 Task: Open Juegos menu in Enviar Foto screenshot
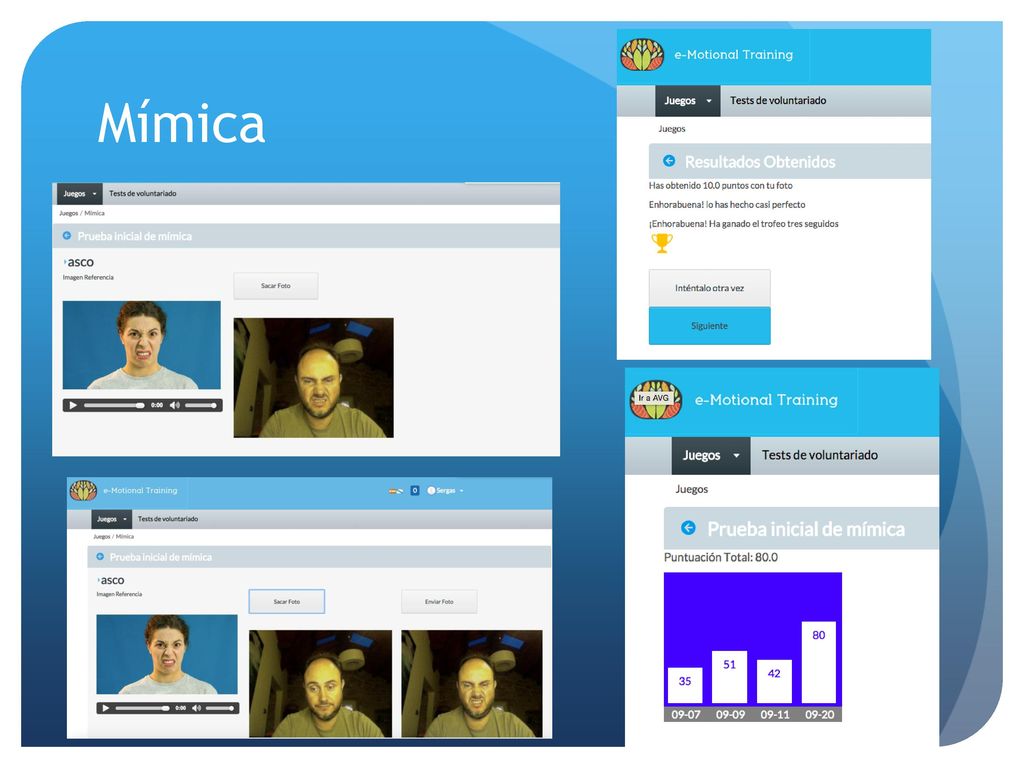112,519
